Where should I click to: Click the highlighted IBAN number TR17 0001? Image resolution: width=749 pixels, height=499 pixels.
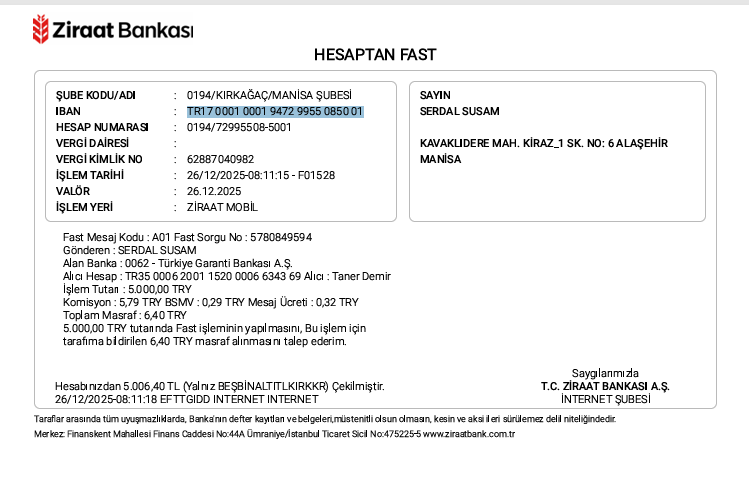[275, 111]
